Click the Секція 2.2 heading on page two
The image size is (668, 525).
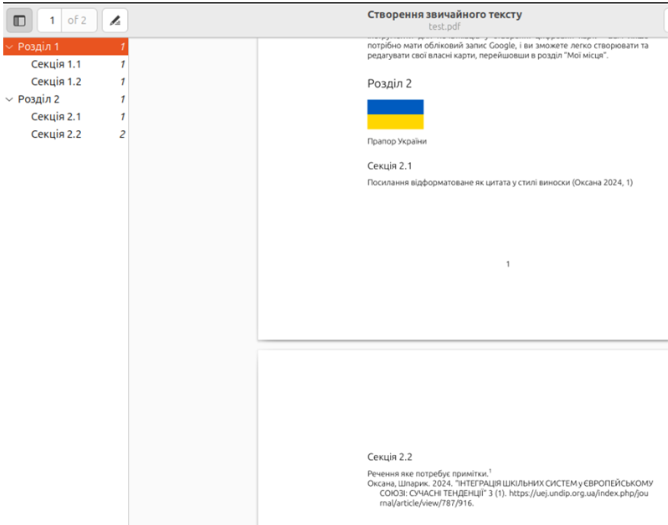point(389,456)
